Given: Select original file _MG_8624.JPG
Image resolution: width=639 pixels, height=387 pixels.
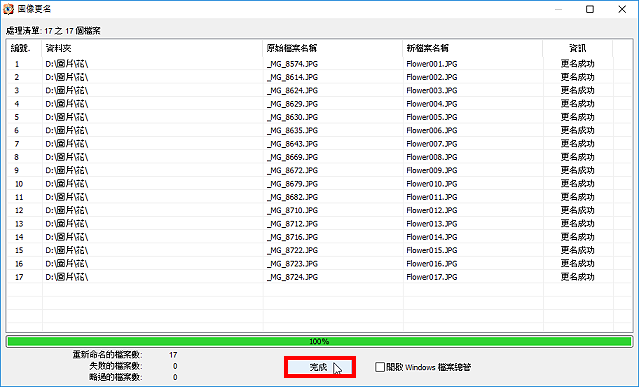Looking at the screenshot, I should (292, 90).
